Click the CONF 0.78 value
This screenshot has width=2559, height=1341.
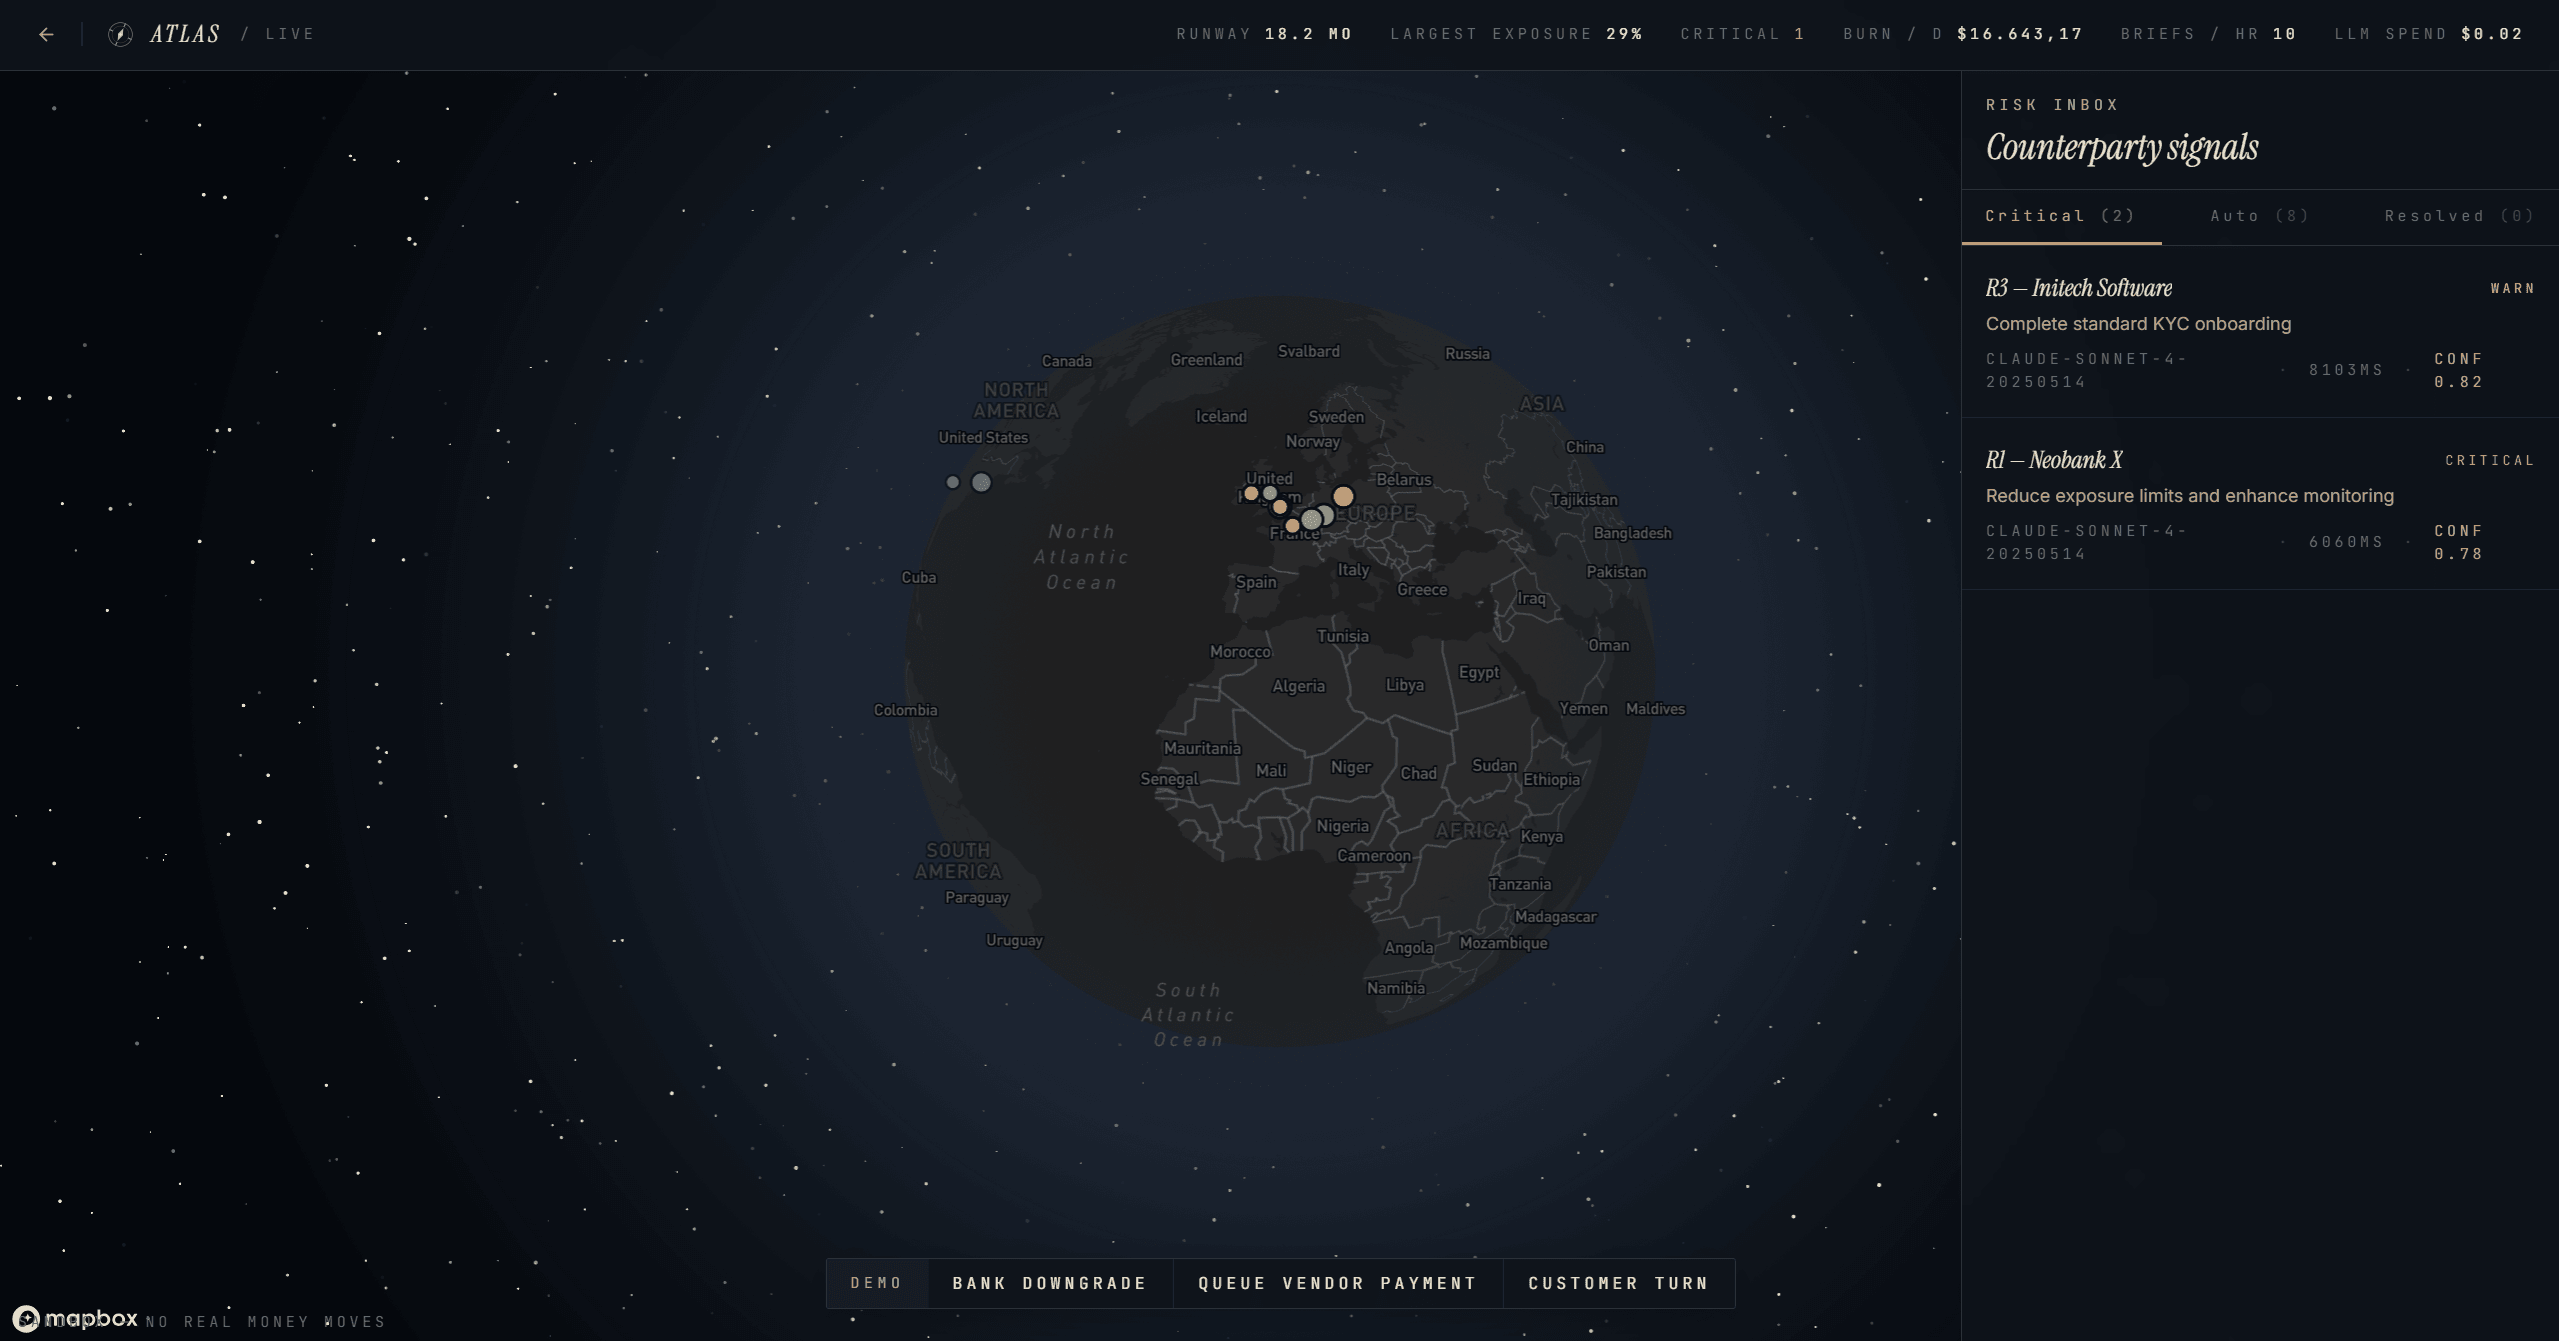2458,542
